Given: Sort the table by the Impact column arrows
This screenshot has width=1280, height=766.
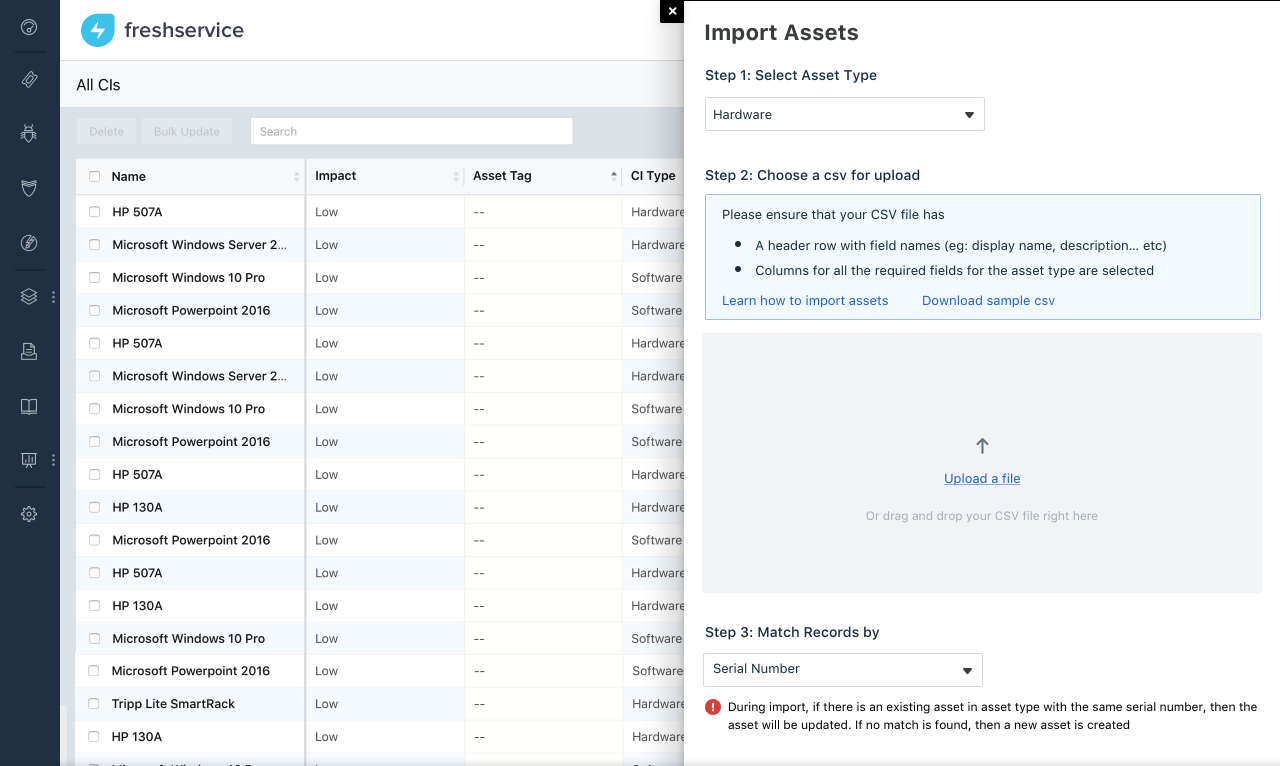Looking at the screenshot, I should 456,177.
